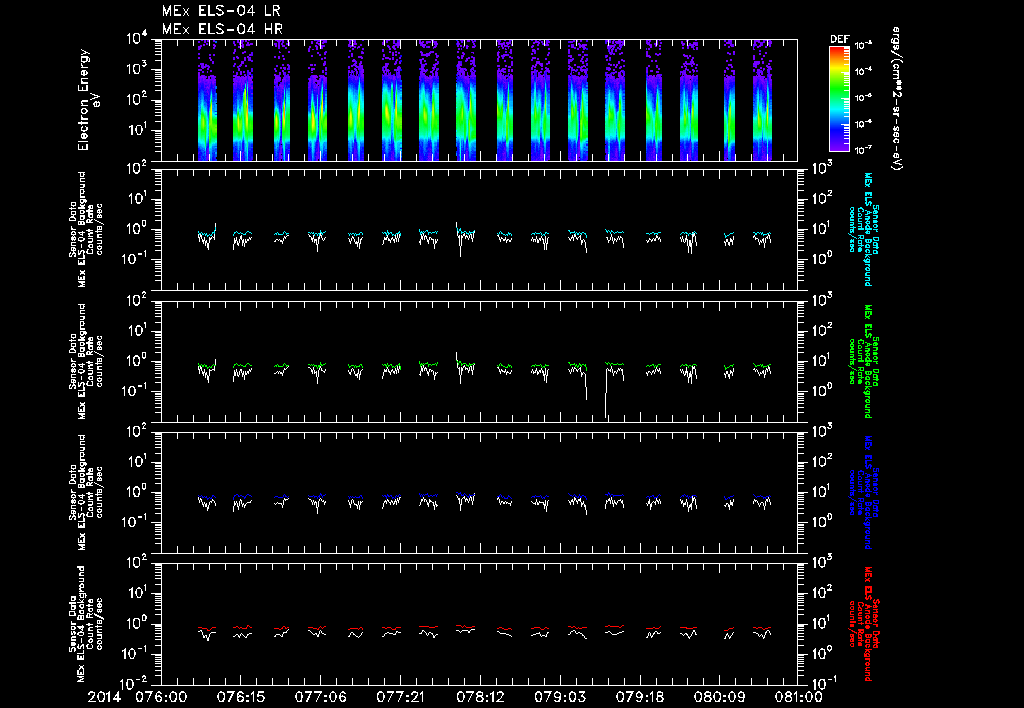Image resolution: width=1024 pixels, height=708 pixels.
Task: Select the "079:18" time axis label
Action: (639, 697)
